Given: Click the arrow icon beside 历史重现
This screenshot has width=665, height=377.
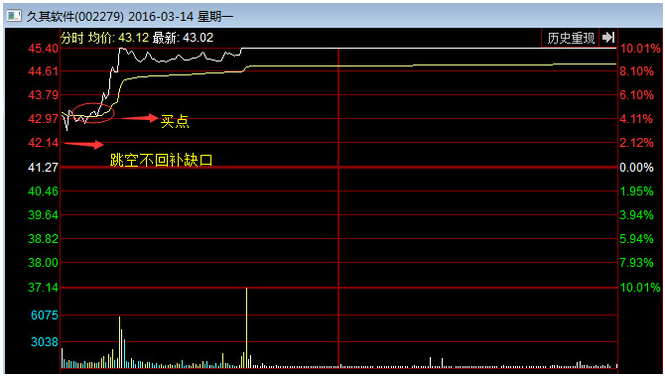Looking at the screenshot, I should coord(608,38).
